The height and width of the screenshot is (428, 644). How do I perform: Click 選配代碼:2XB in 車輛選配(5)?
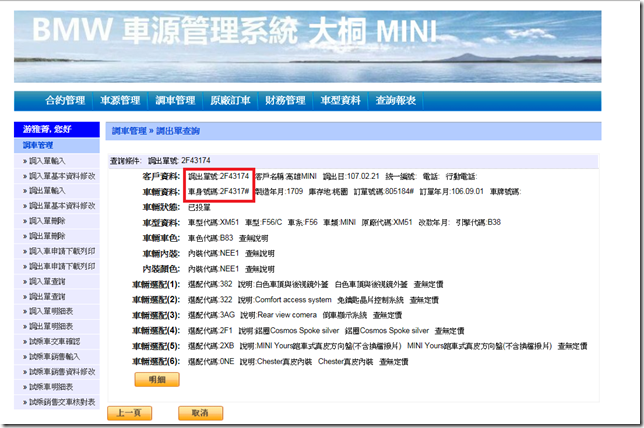point(211,346)
